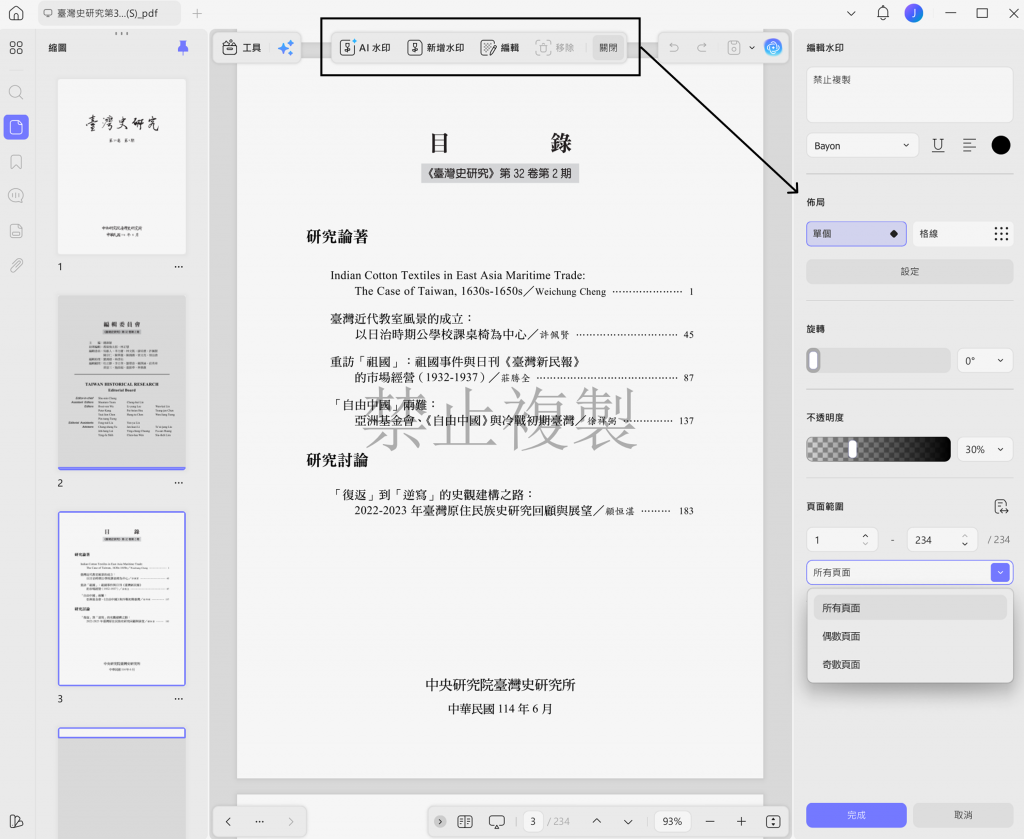This screenshot has width=1024, height=839.
Task: Click 取消 to cancel editing
Action: click(x=963, y=815)
